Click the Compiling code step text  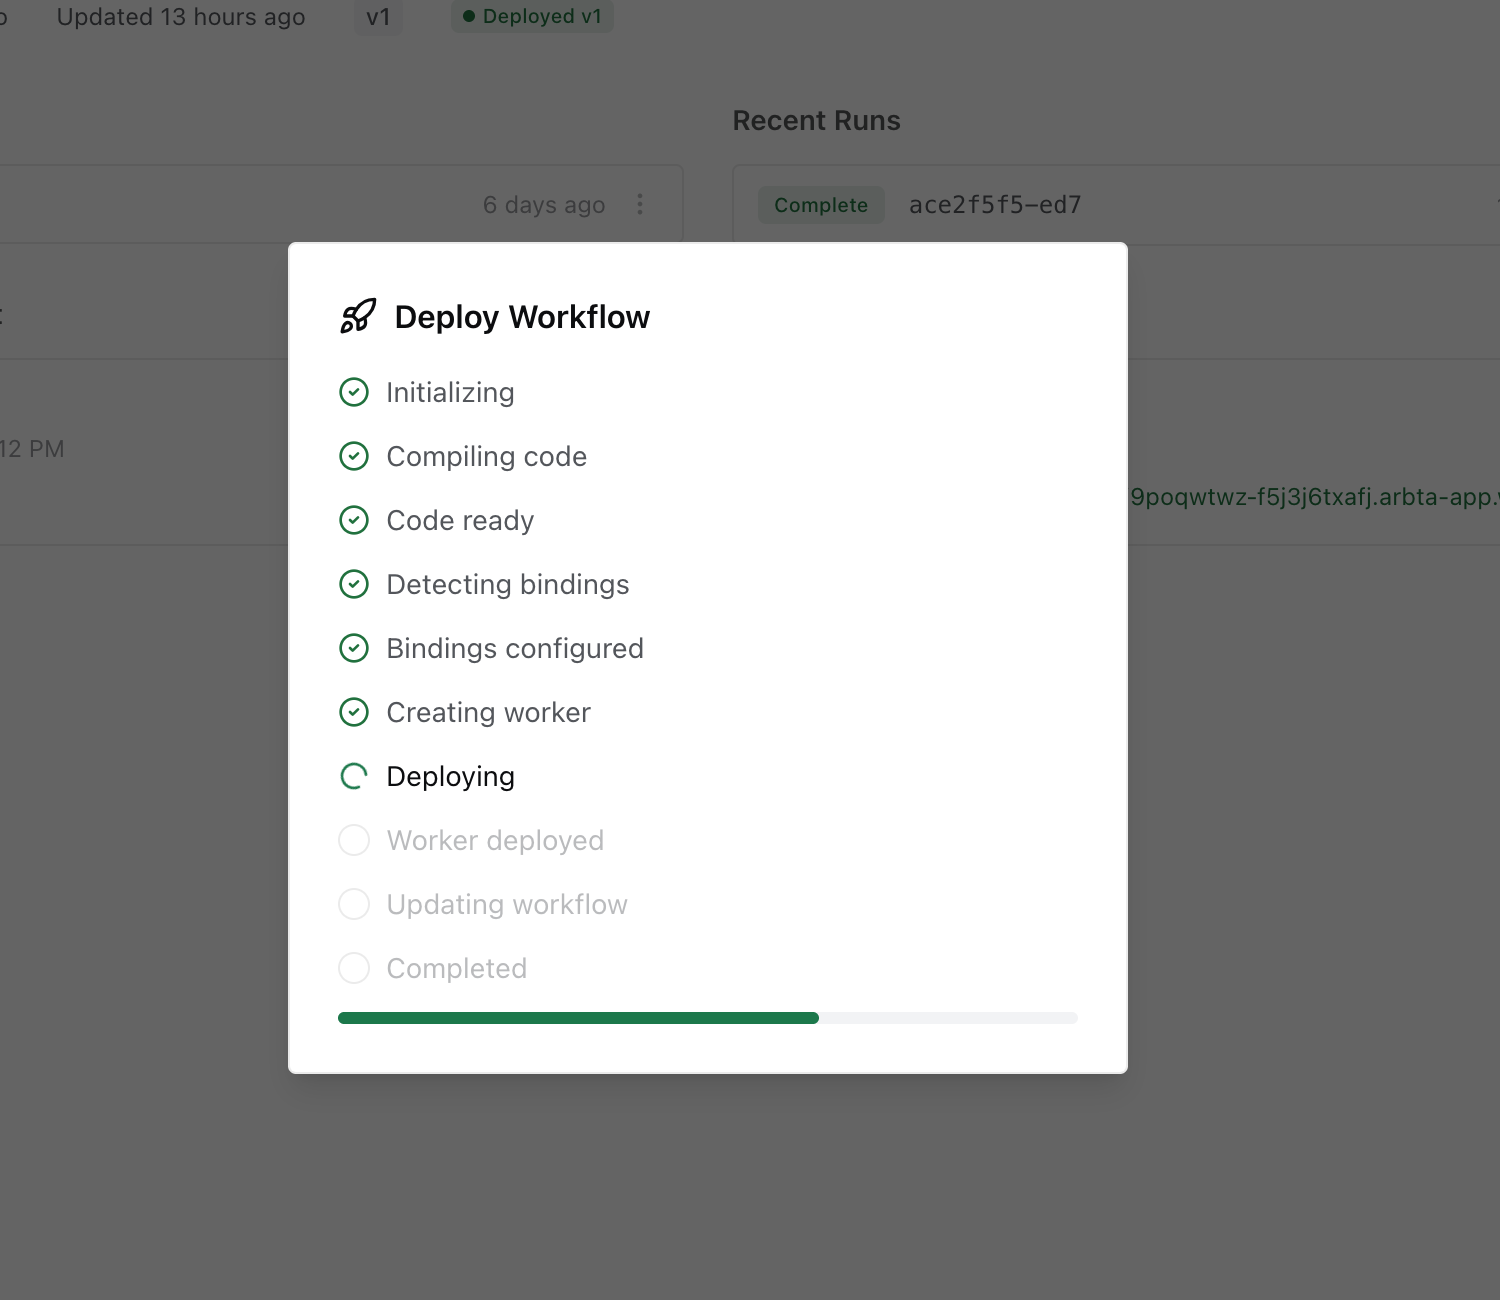[x=487, y=457]
